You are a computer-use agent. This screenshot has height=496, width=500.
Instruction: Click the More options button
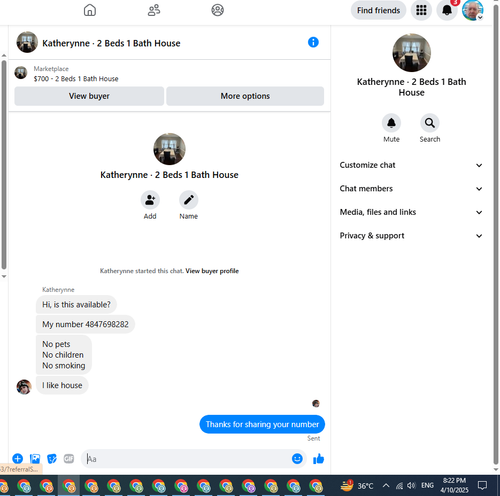coord(245,96)
